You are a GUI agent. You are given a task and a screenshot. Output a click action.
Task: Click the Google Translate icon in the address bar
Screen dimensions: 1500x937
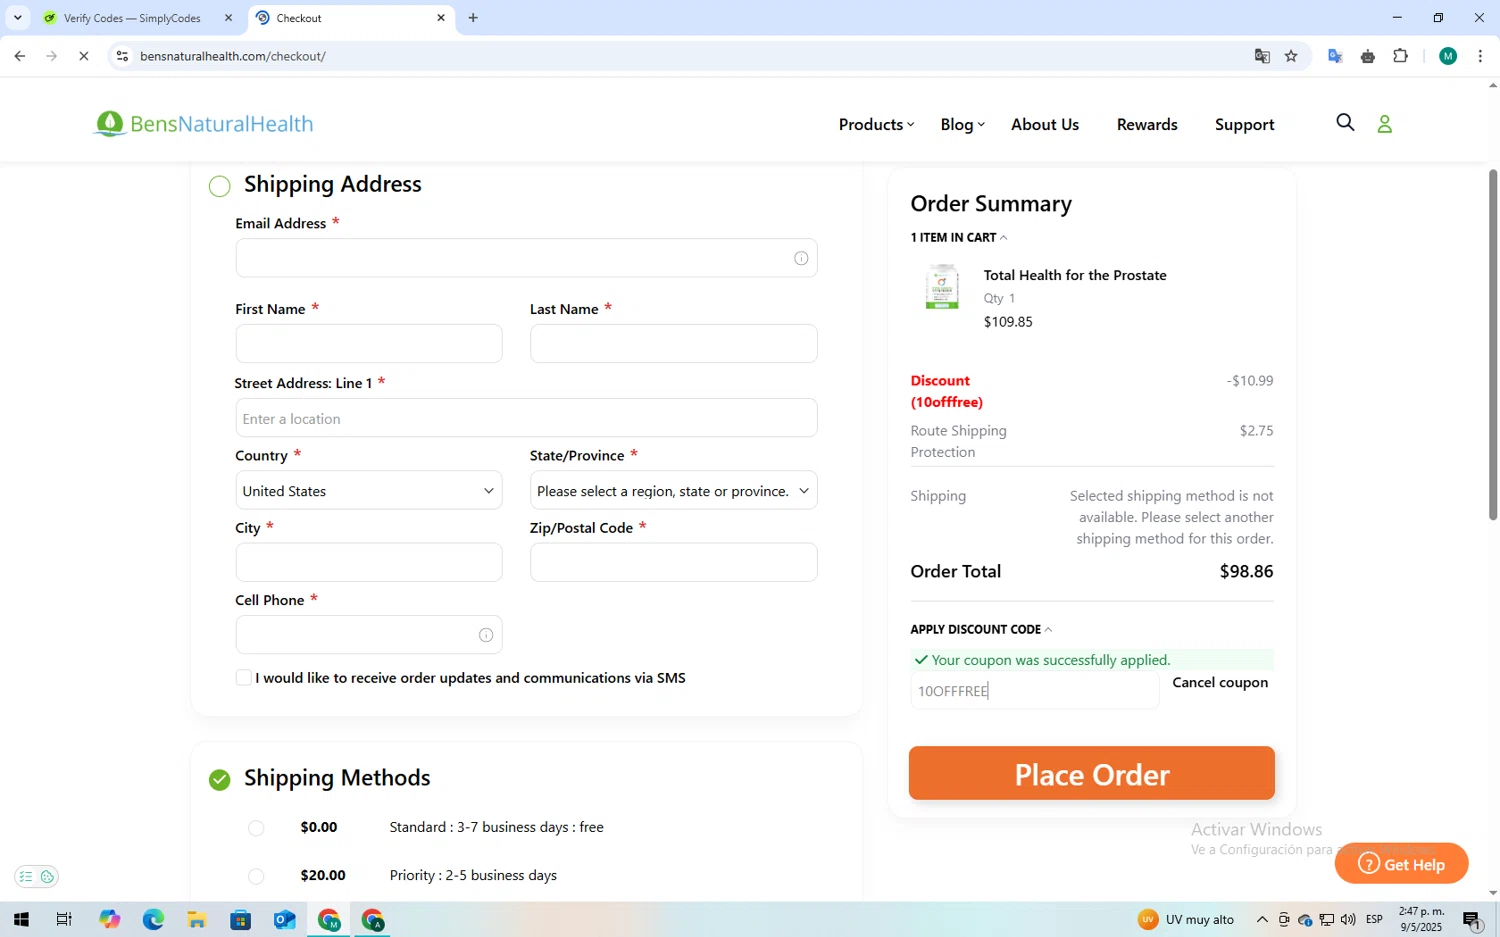click(x=1262, y=56)
